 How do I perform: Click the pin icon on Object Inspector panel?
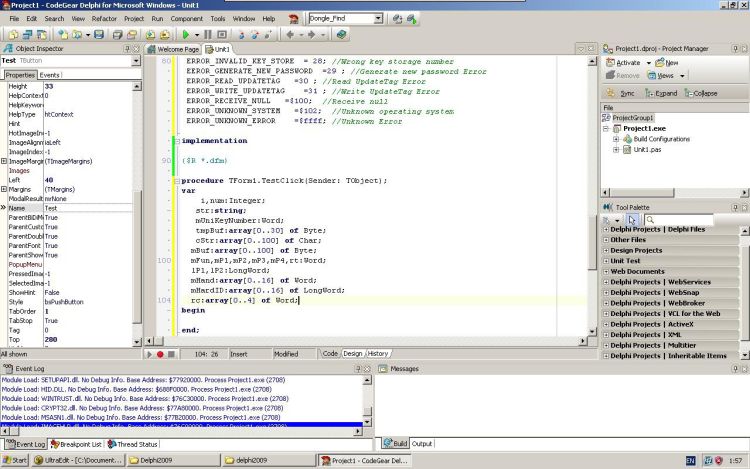pos(127,48)
